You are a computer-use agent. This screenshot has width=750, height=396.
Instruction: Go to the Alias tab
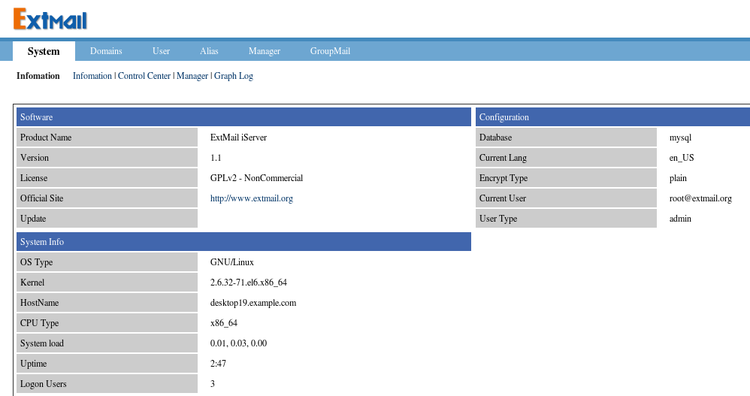click(x=209, y=51)
